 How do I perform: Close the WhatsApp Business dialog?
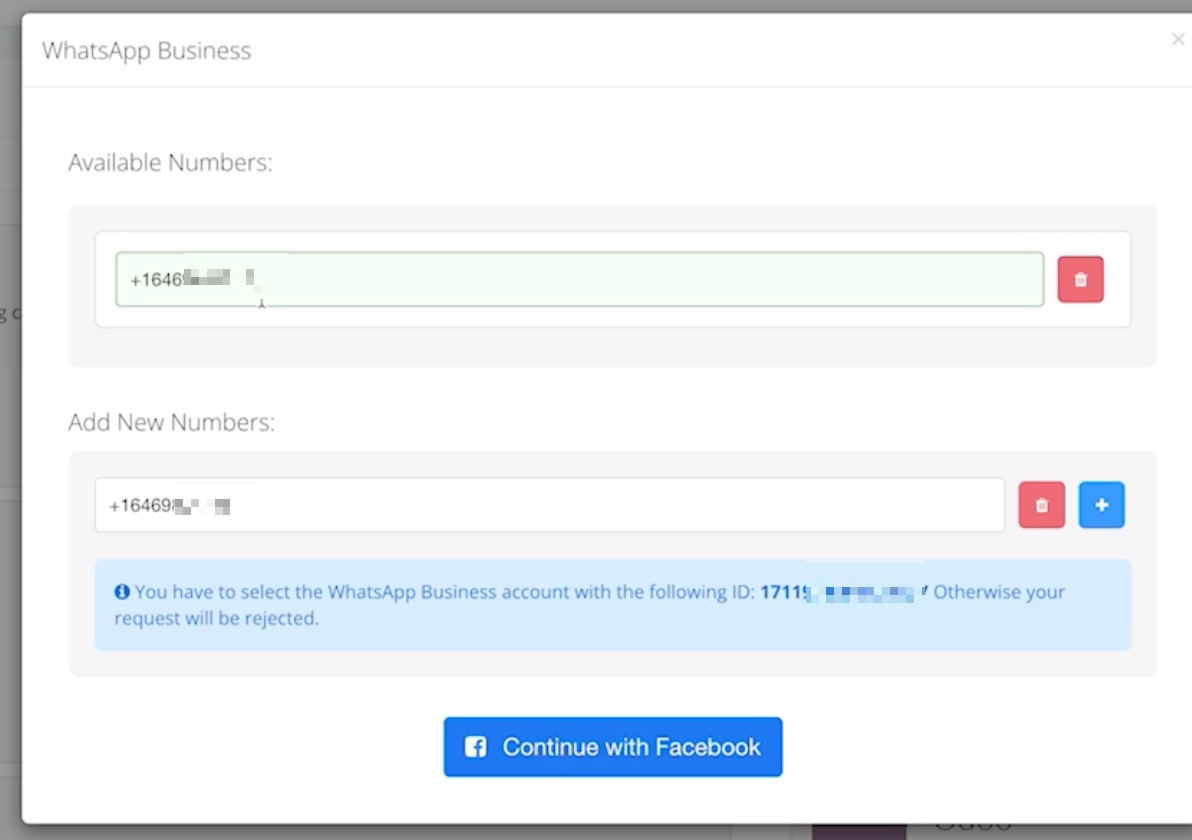[x=1178, y=39]
